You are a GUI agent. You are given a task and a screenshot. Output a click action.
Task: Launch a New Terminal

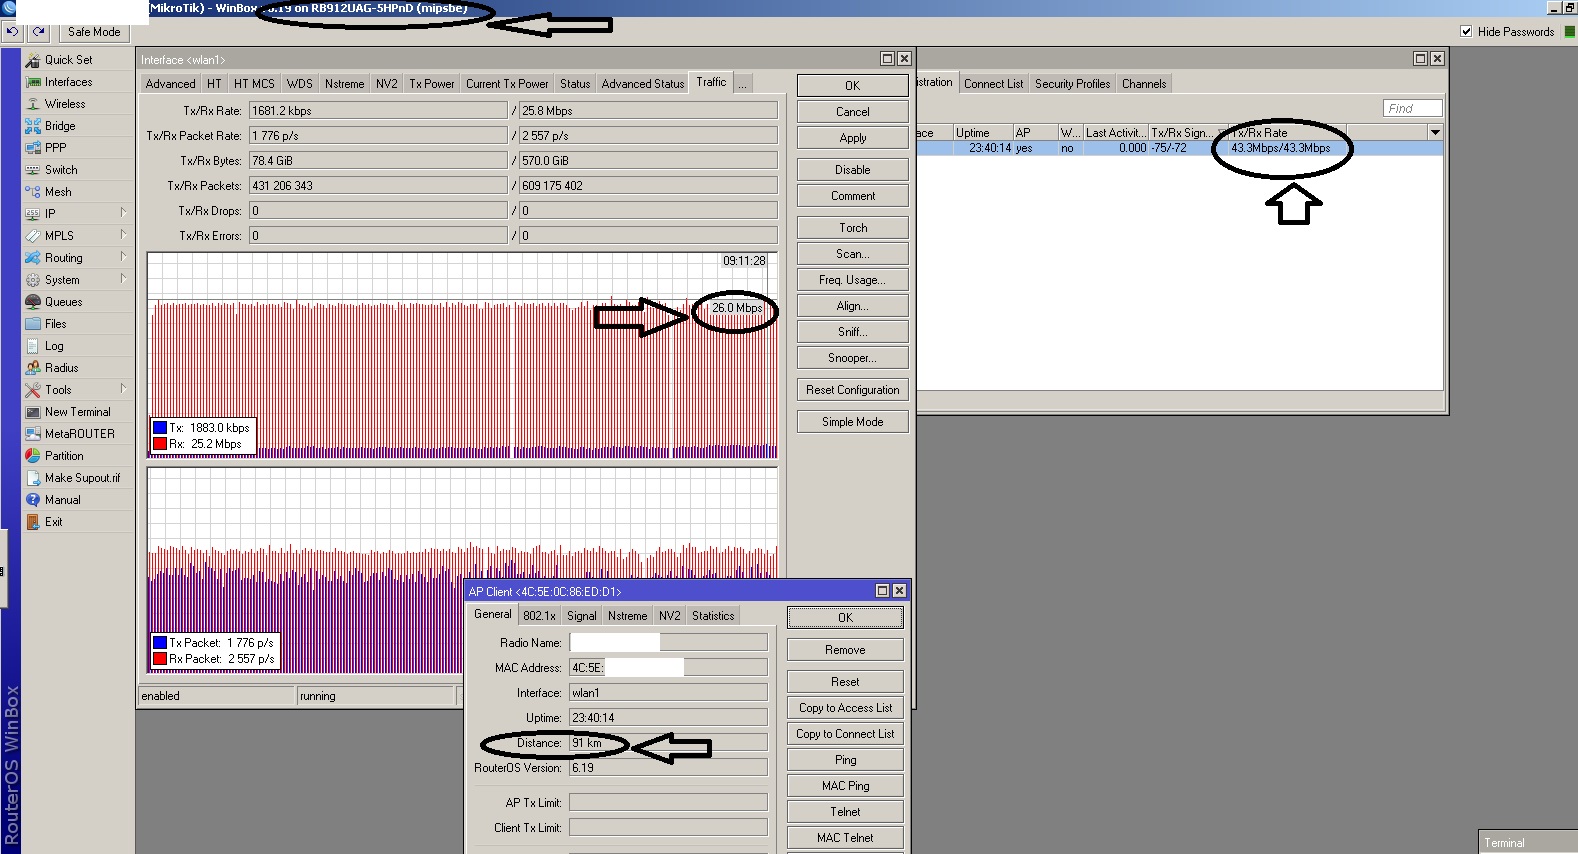[77, 412]
